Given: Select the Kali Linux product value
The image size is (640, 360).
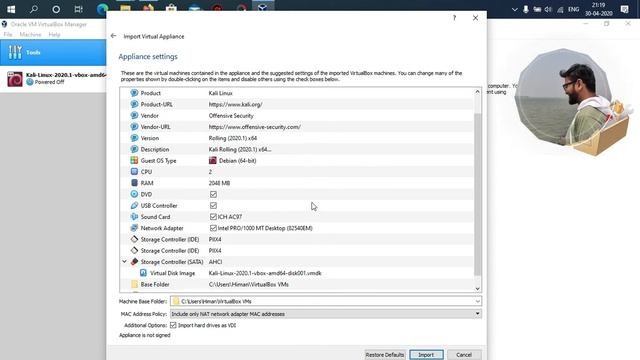Looking at the screenshot, I should tap(220, 93).
